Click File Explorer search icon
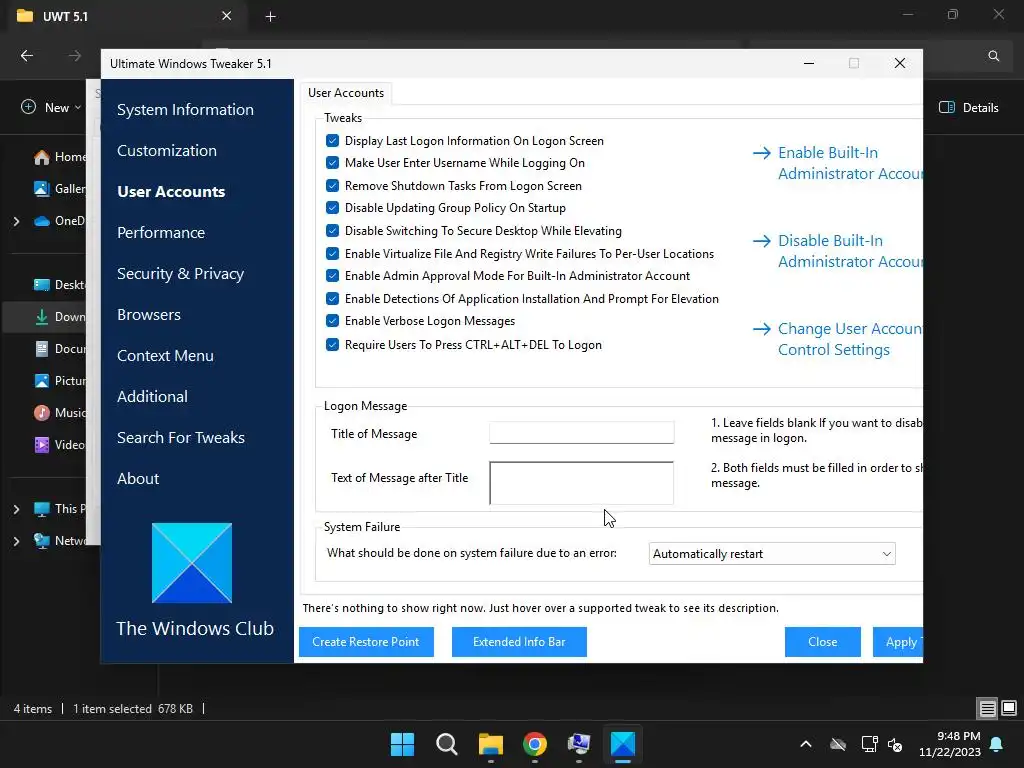The image size is (1024, 768). (993, 56)
